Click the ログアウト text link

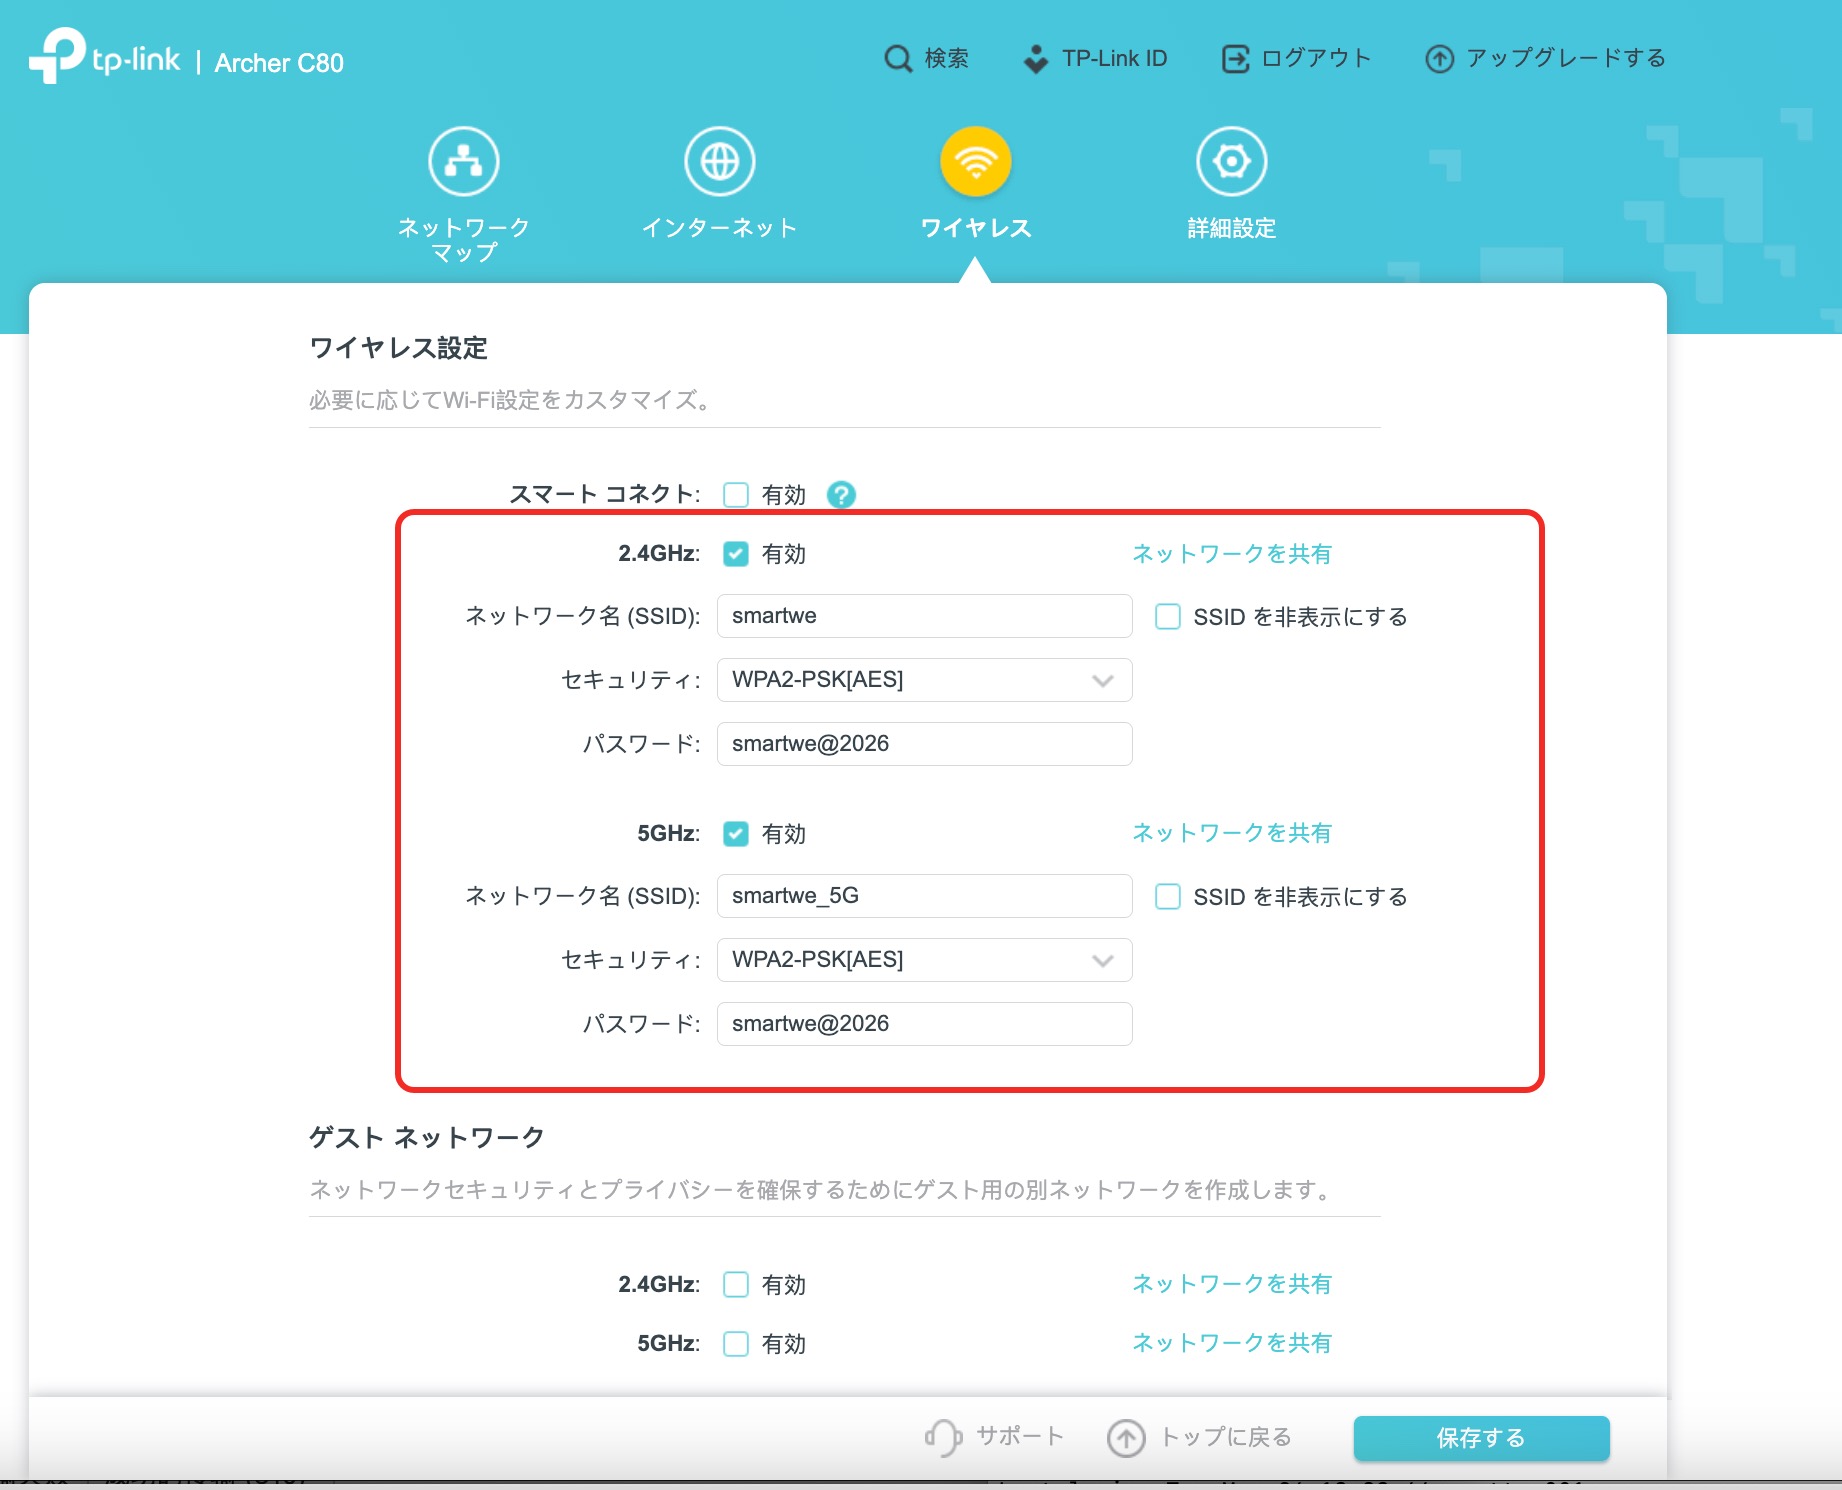1316,59
